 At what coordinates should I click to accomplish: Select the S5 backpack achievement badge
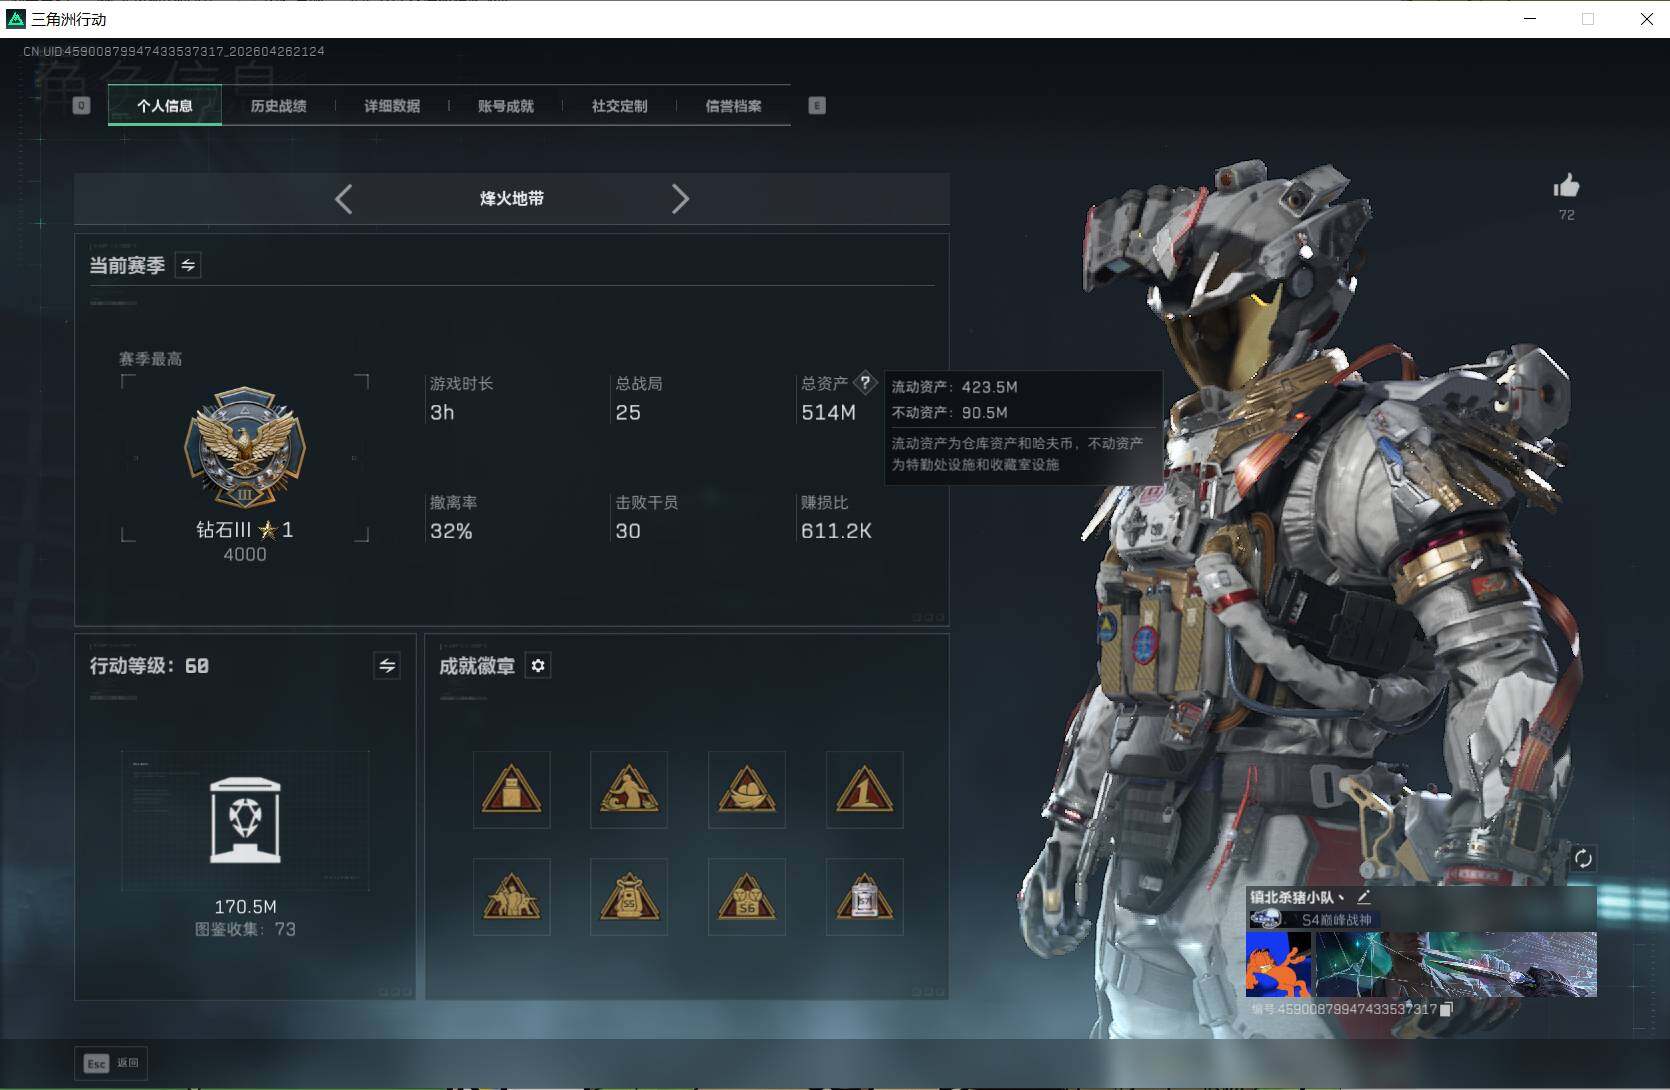tap(629, 897)
